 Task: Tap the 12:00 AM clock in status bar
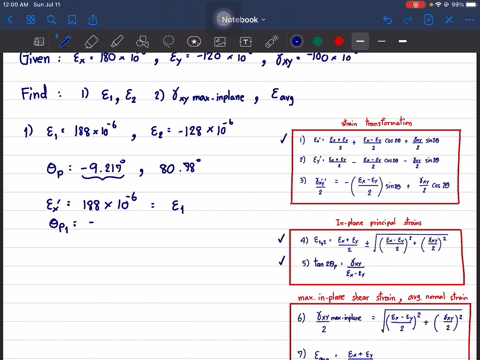coord(16,5)
